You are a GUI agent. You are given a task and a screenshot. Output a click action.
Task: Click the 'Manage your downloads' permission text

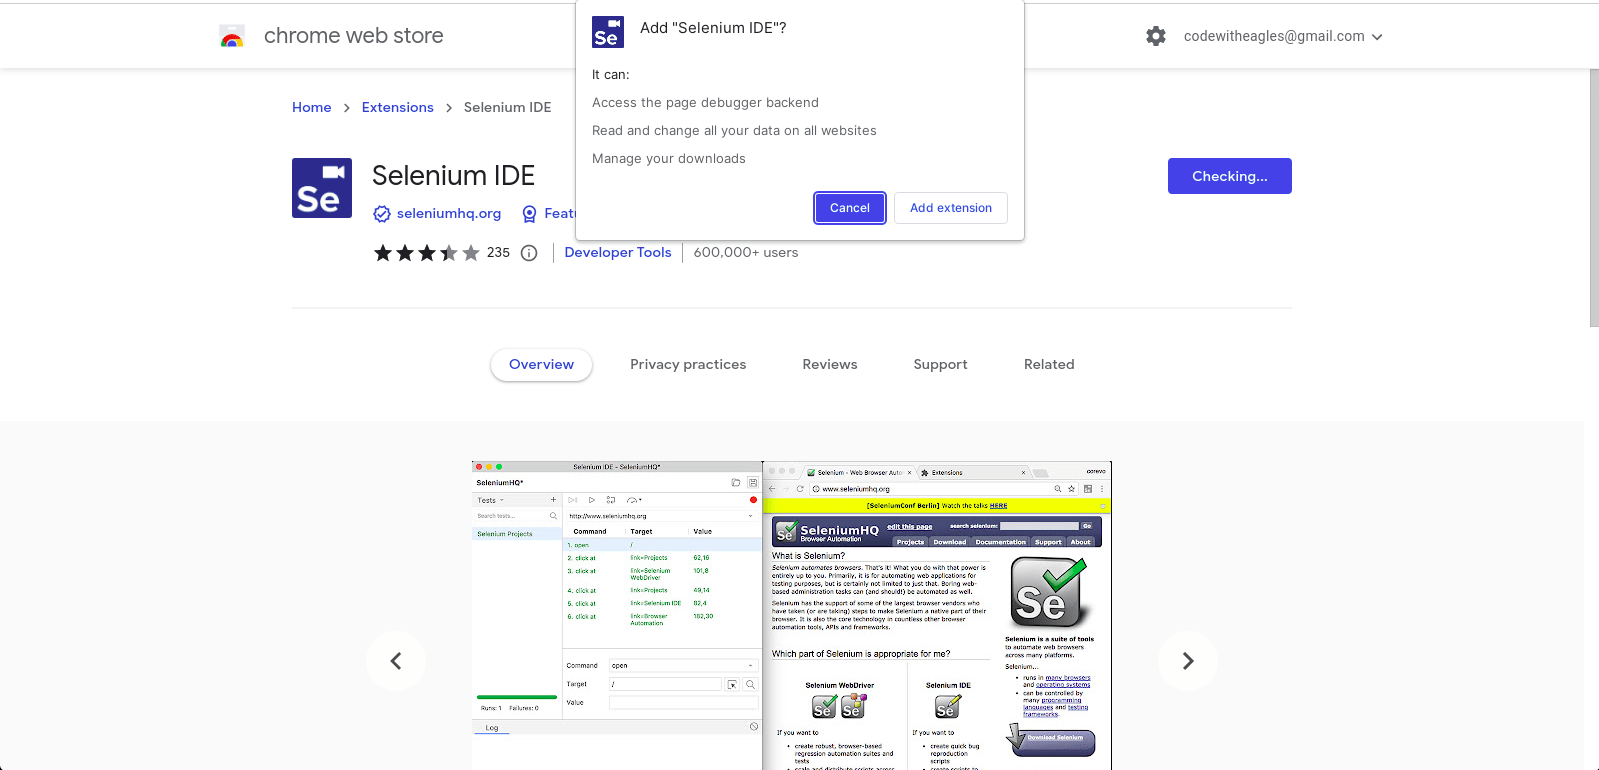(669, 158)
